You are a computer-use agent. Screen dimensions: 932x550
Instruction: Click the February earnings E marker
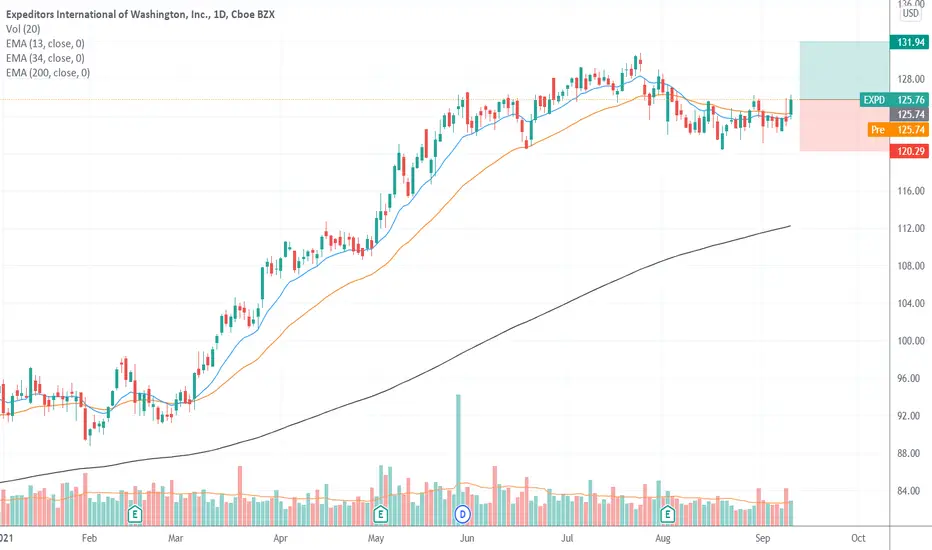click(x=135, y=514)
